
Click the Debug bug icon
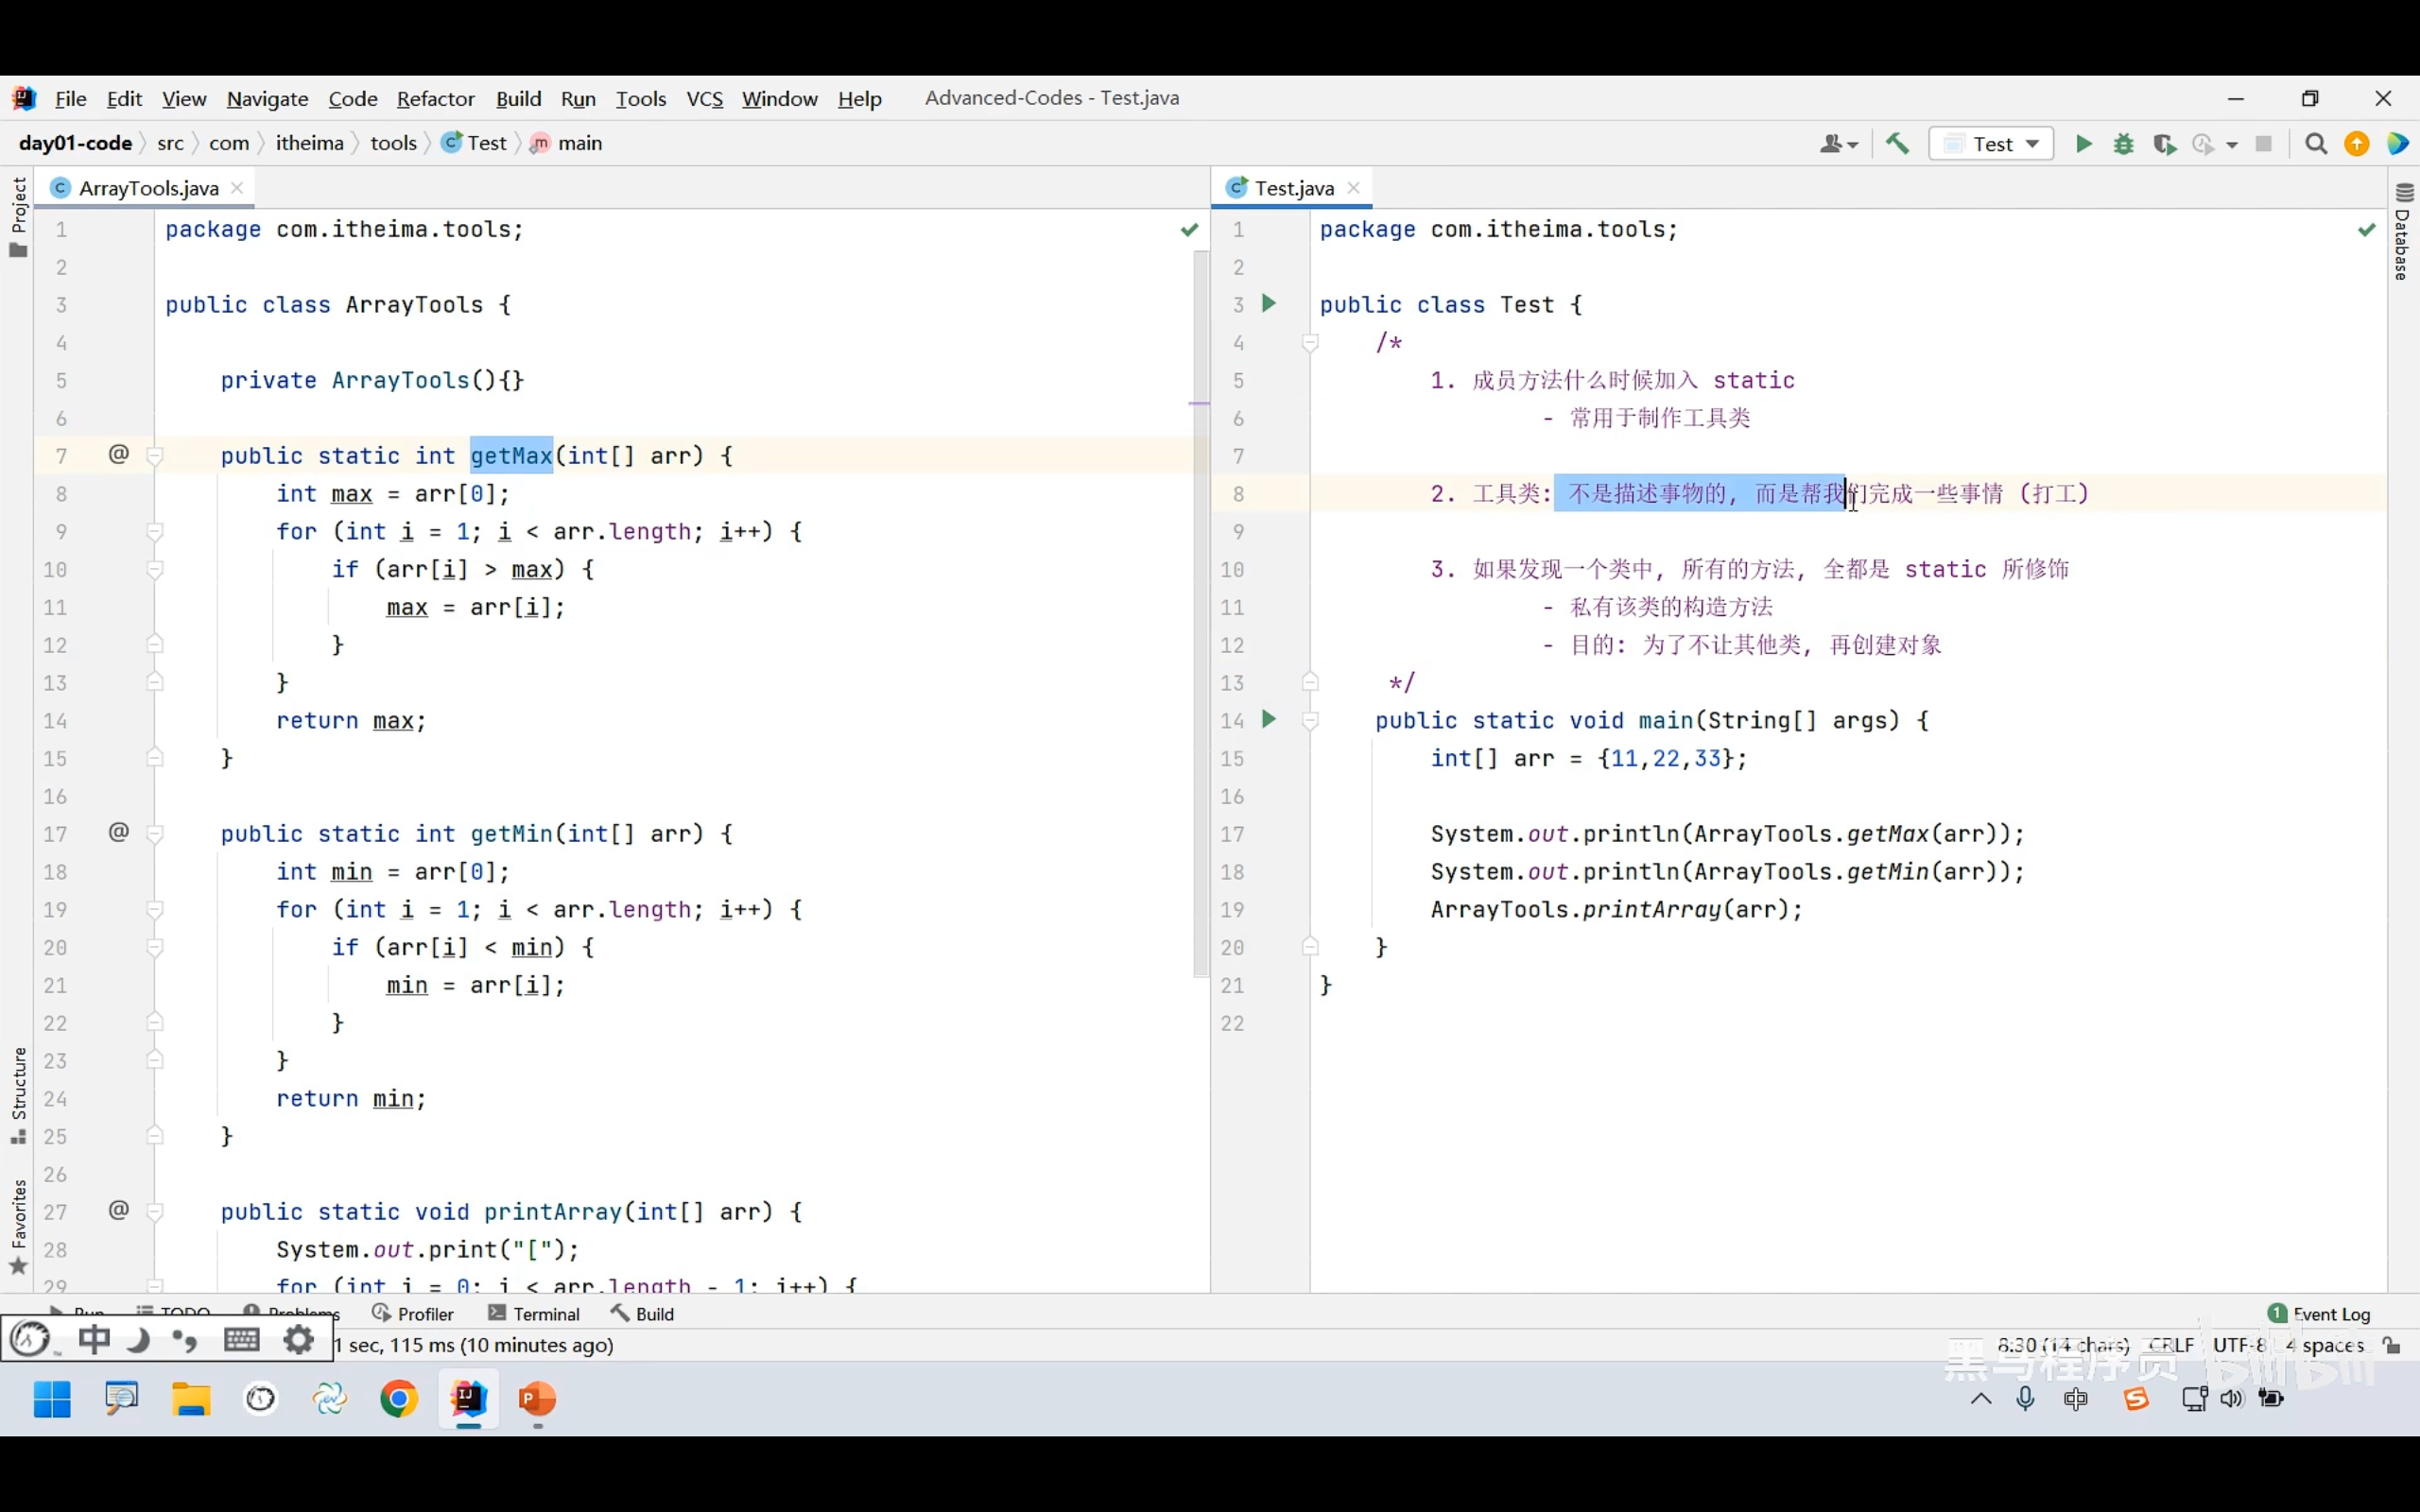(2124, 144)
